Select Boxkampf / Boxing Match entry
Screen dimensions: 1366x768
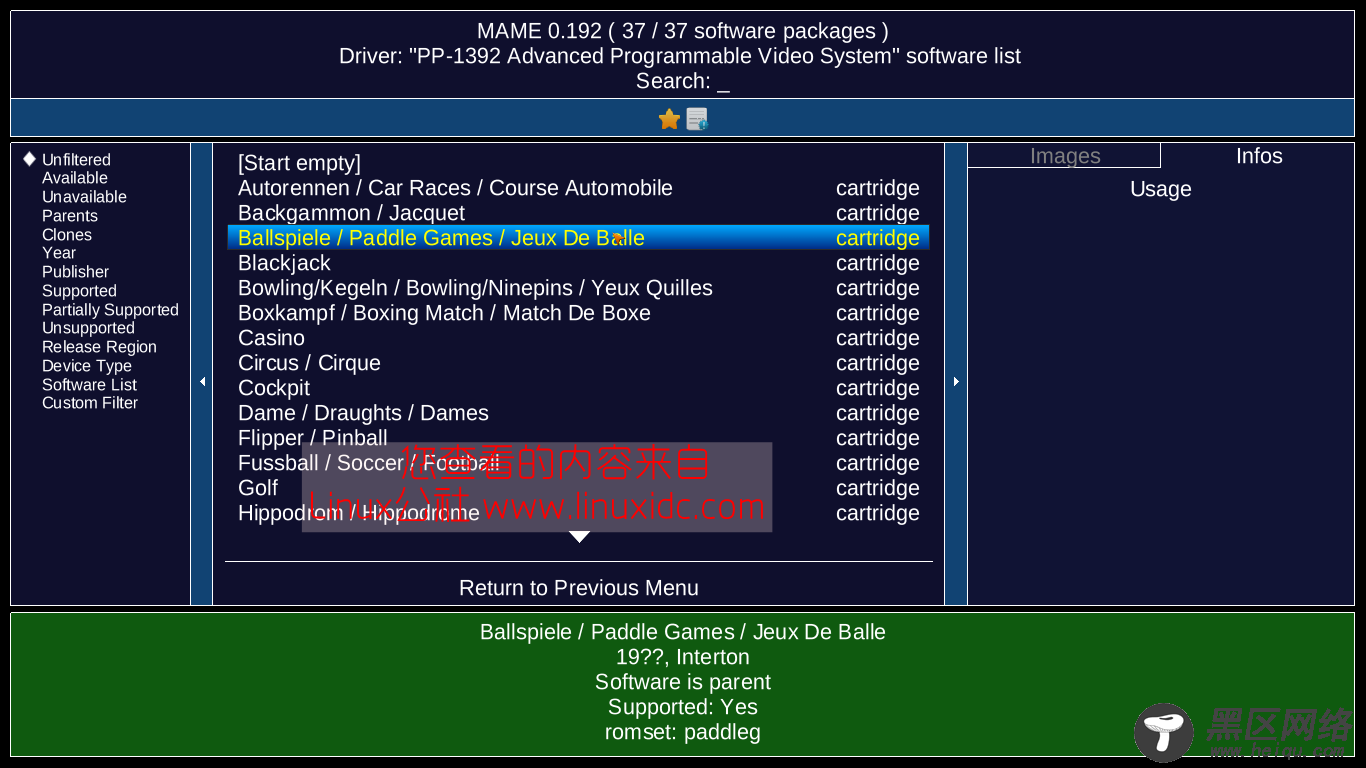coord(579,313)
